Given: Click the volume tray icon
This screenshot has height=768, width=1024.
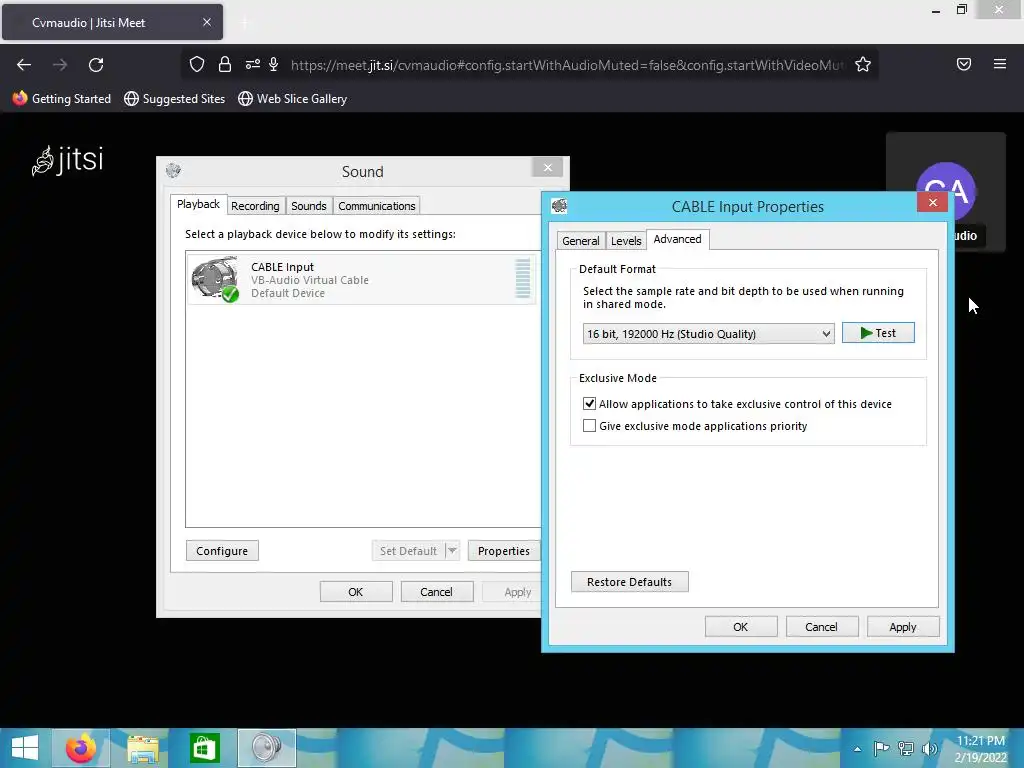Looking at the screenshot, I should tap(929, 748).
